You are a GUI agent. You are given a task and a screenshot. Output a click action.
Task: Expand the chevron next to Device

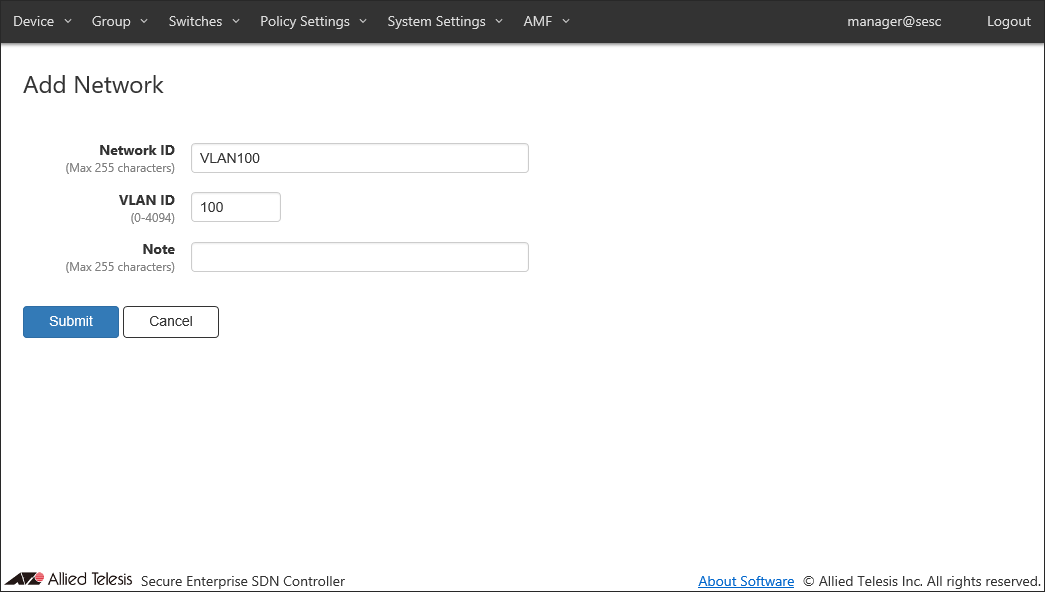68,21
